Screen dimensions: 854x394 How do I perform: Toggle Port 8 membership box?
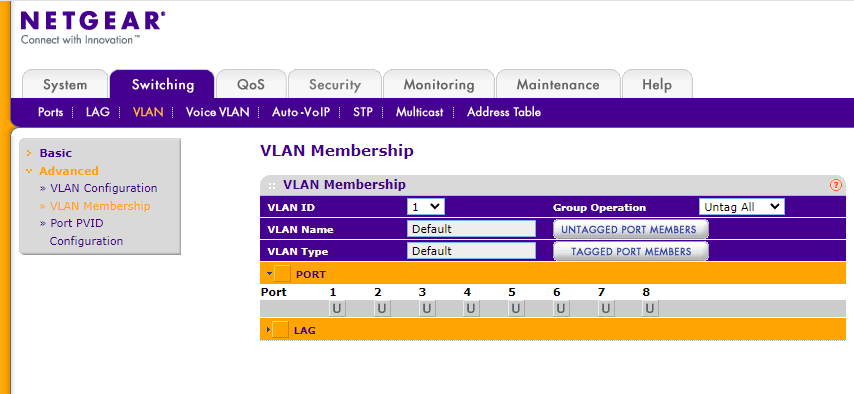649,309
